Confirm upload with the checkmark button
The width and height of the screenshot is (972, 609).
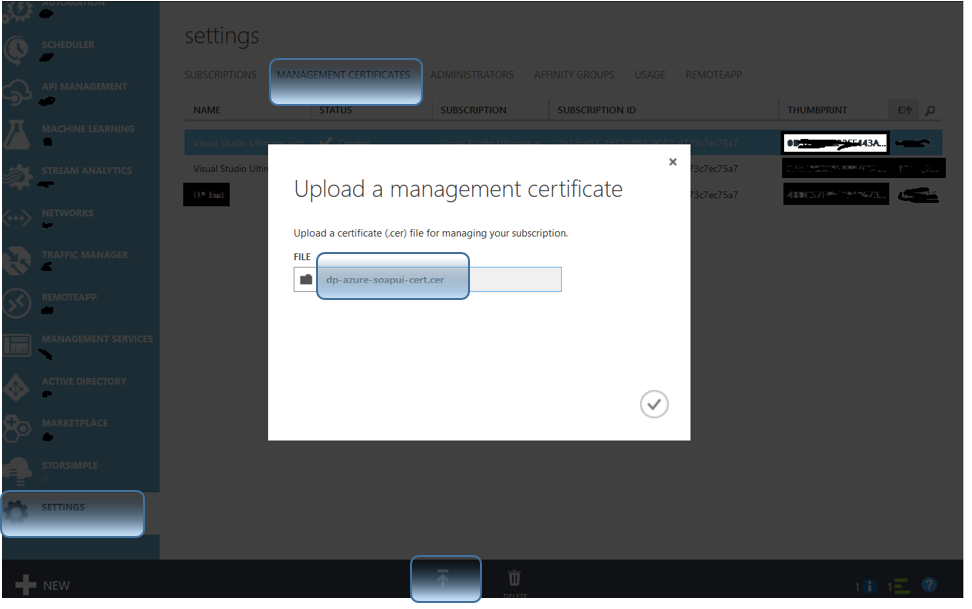point(655,404)
